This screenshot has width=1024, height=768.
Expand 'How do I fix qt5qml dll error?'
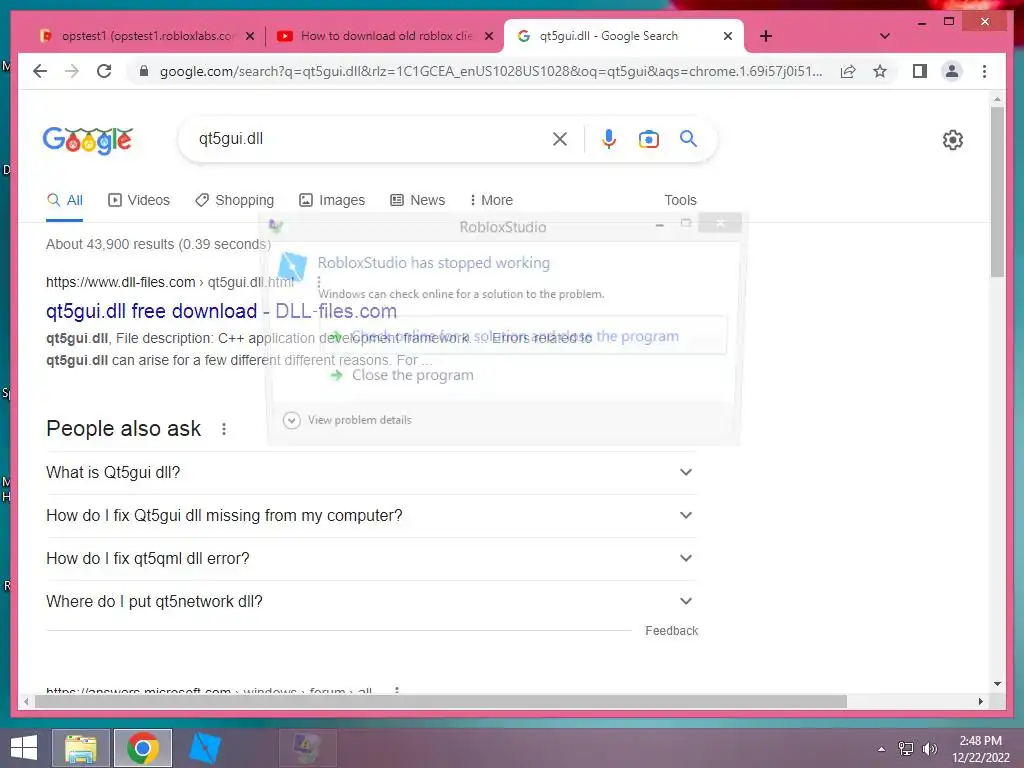point(370,558)
